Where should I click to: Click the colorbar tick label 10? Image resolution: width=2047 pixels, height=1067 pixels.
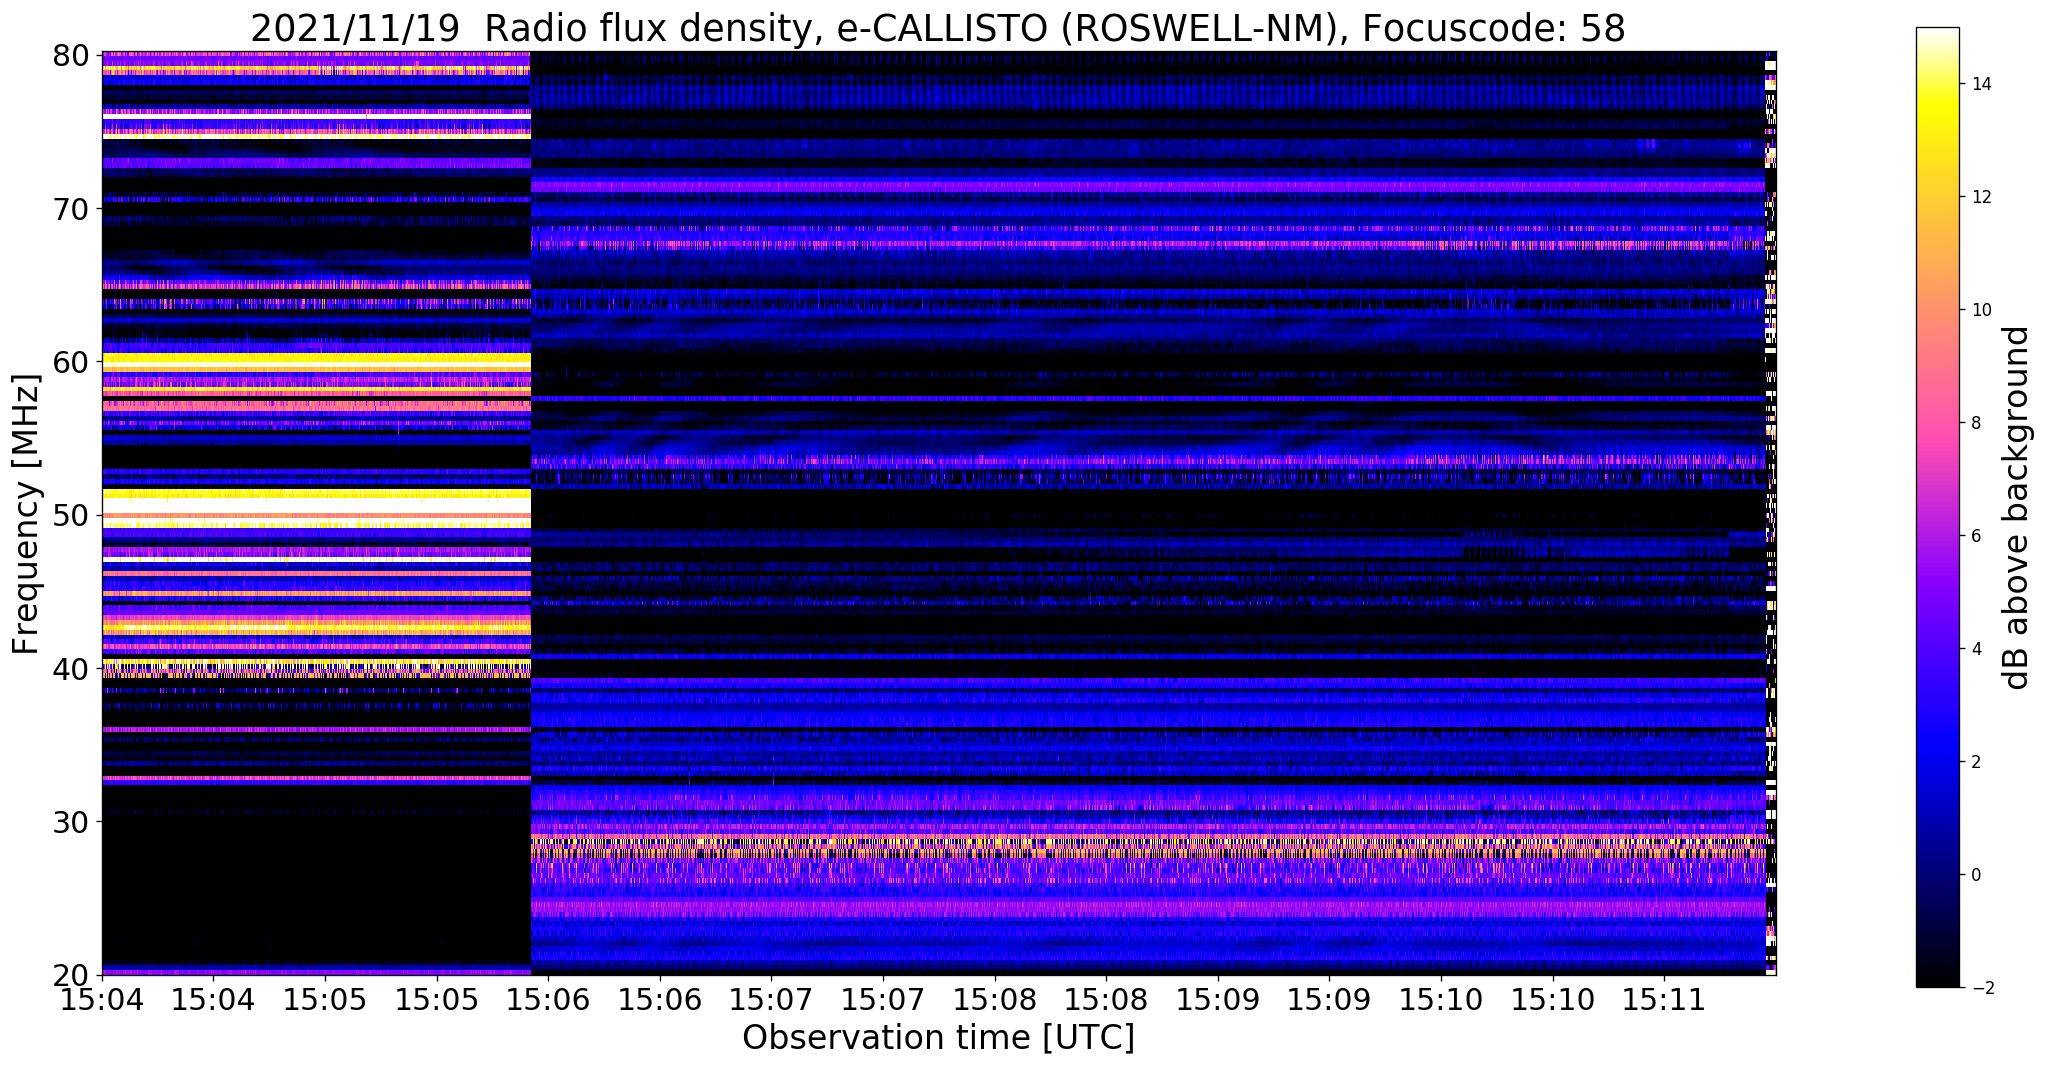[1980, 310]
